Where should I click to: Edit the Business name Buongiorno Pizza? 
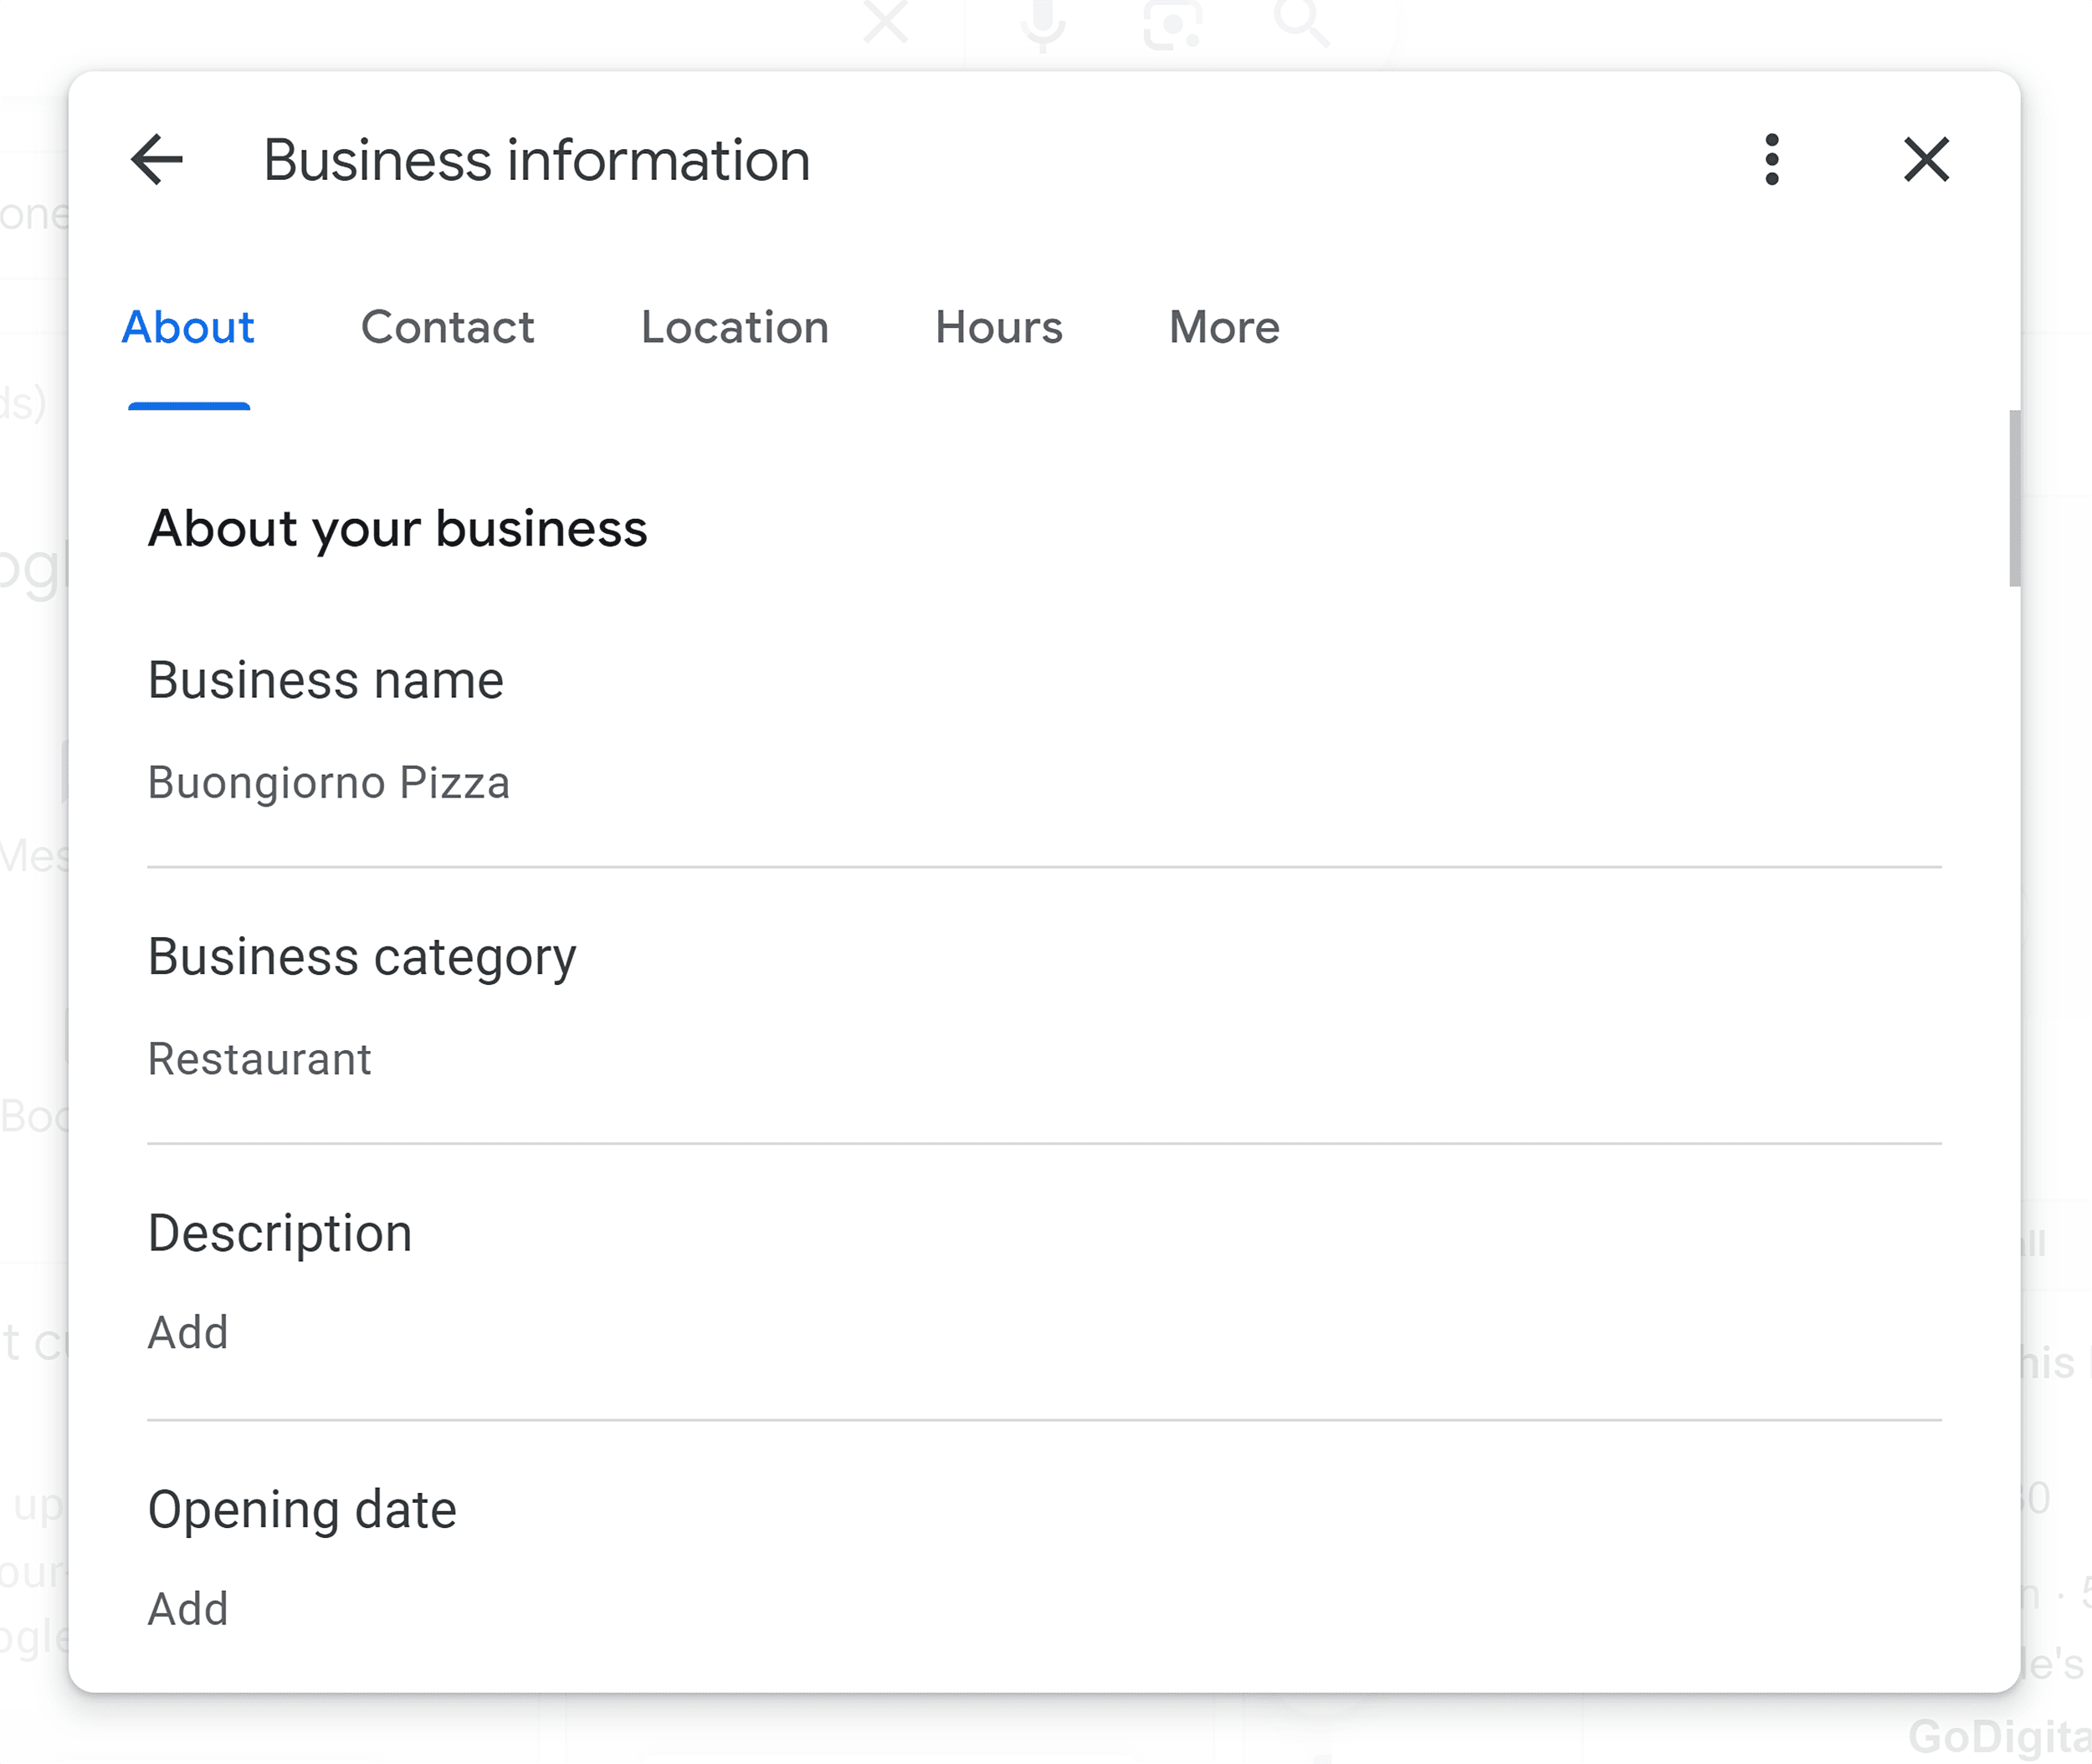[330, 783]
